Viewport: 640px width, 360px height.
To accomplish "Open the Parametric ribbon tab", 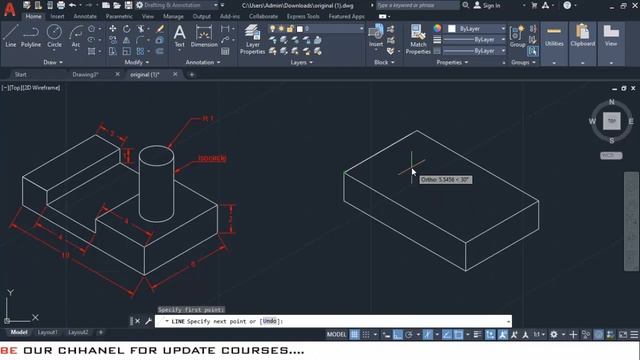I will 119,16.
